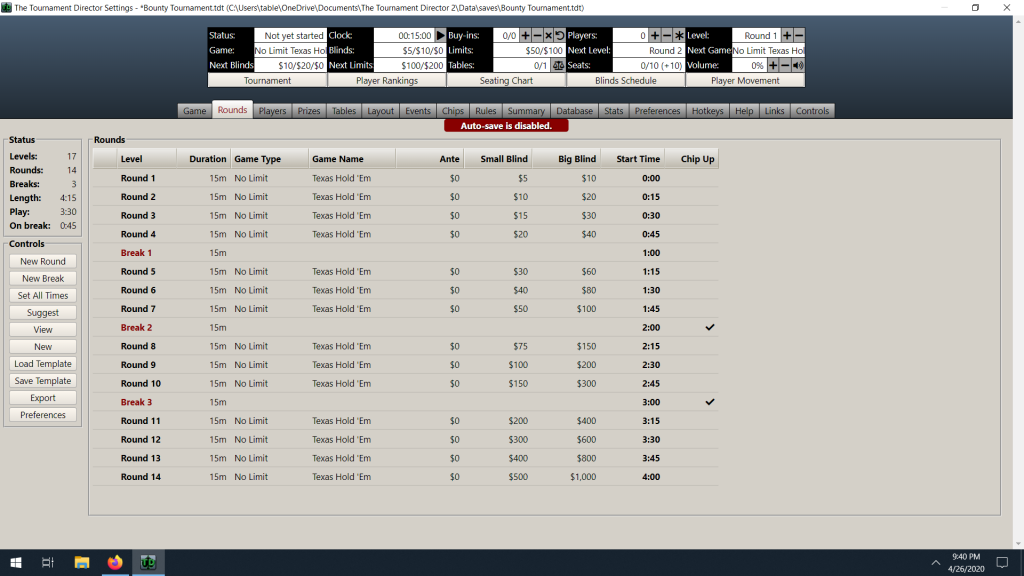The width and height of the screenshot is (1024, 576).
Task: Switch to the Chips tab
Action: click(453, 111)
